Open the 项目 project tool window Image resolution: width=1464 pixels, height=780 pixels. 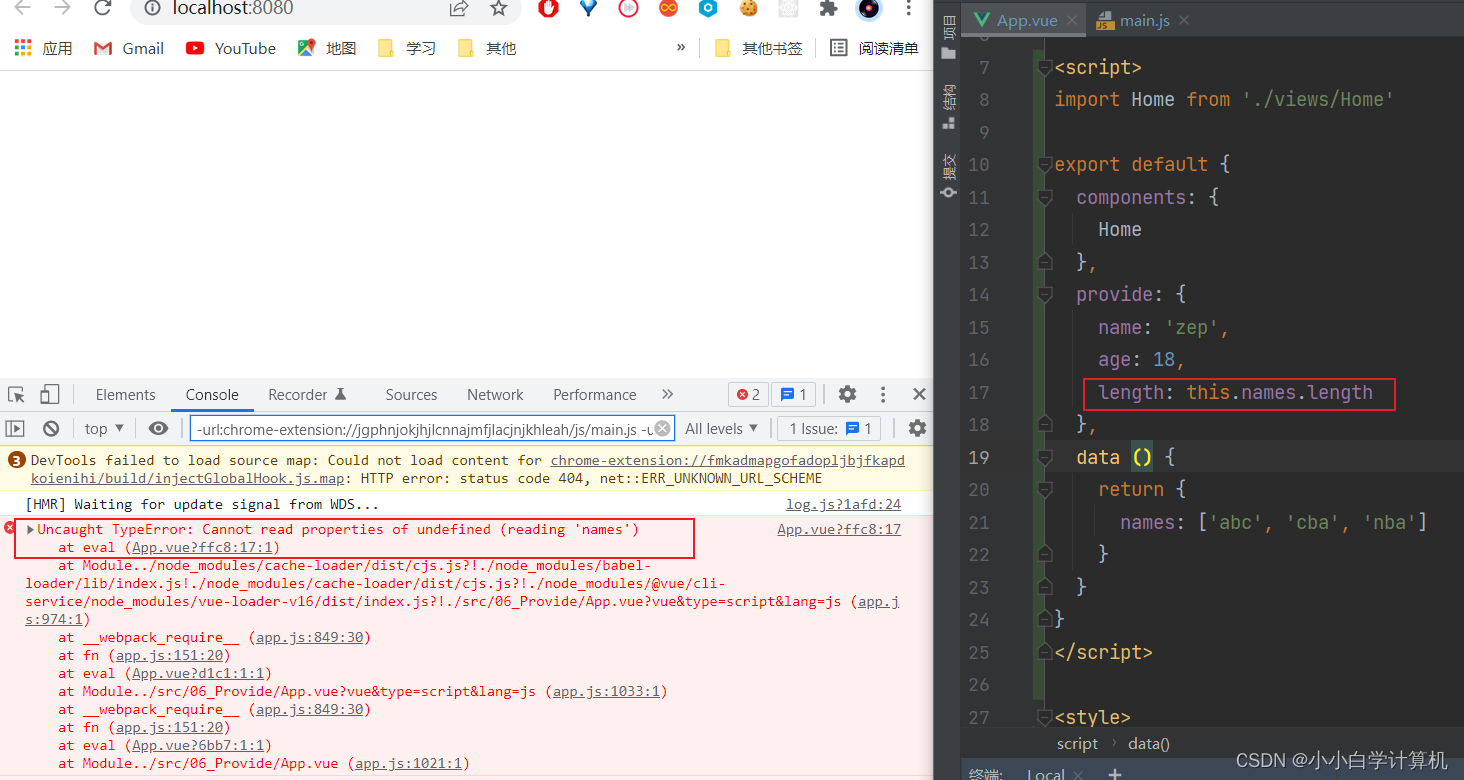[948, 37]
